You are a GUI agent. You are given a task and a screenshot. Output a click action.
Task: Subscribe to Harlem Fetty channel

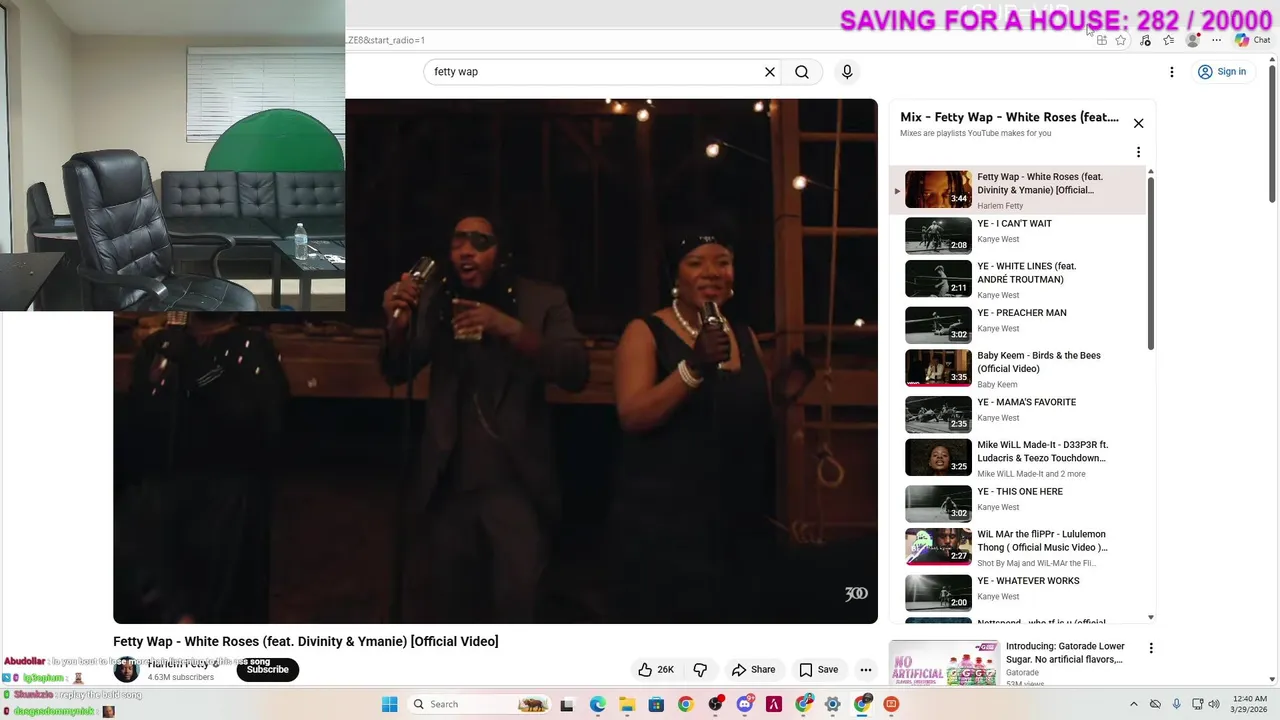268,670
